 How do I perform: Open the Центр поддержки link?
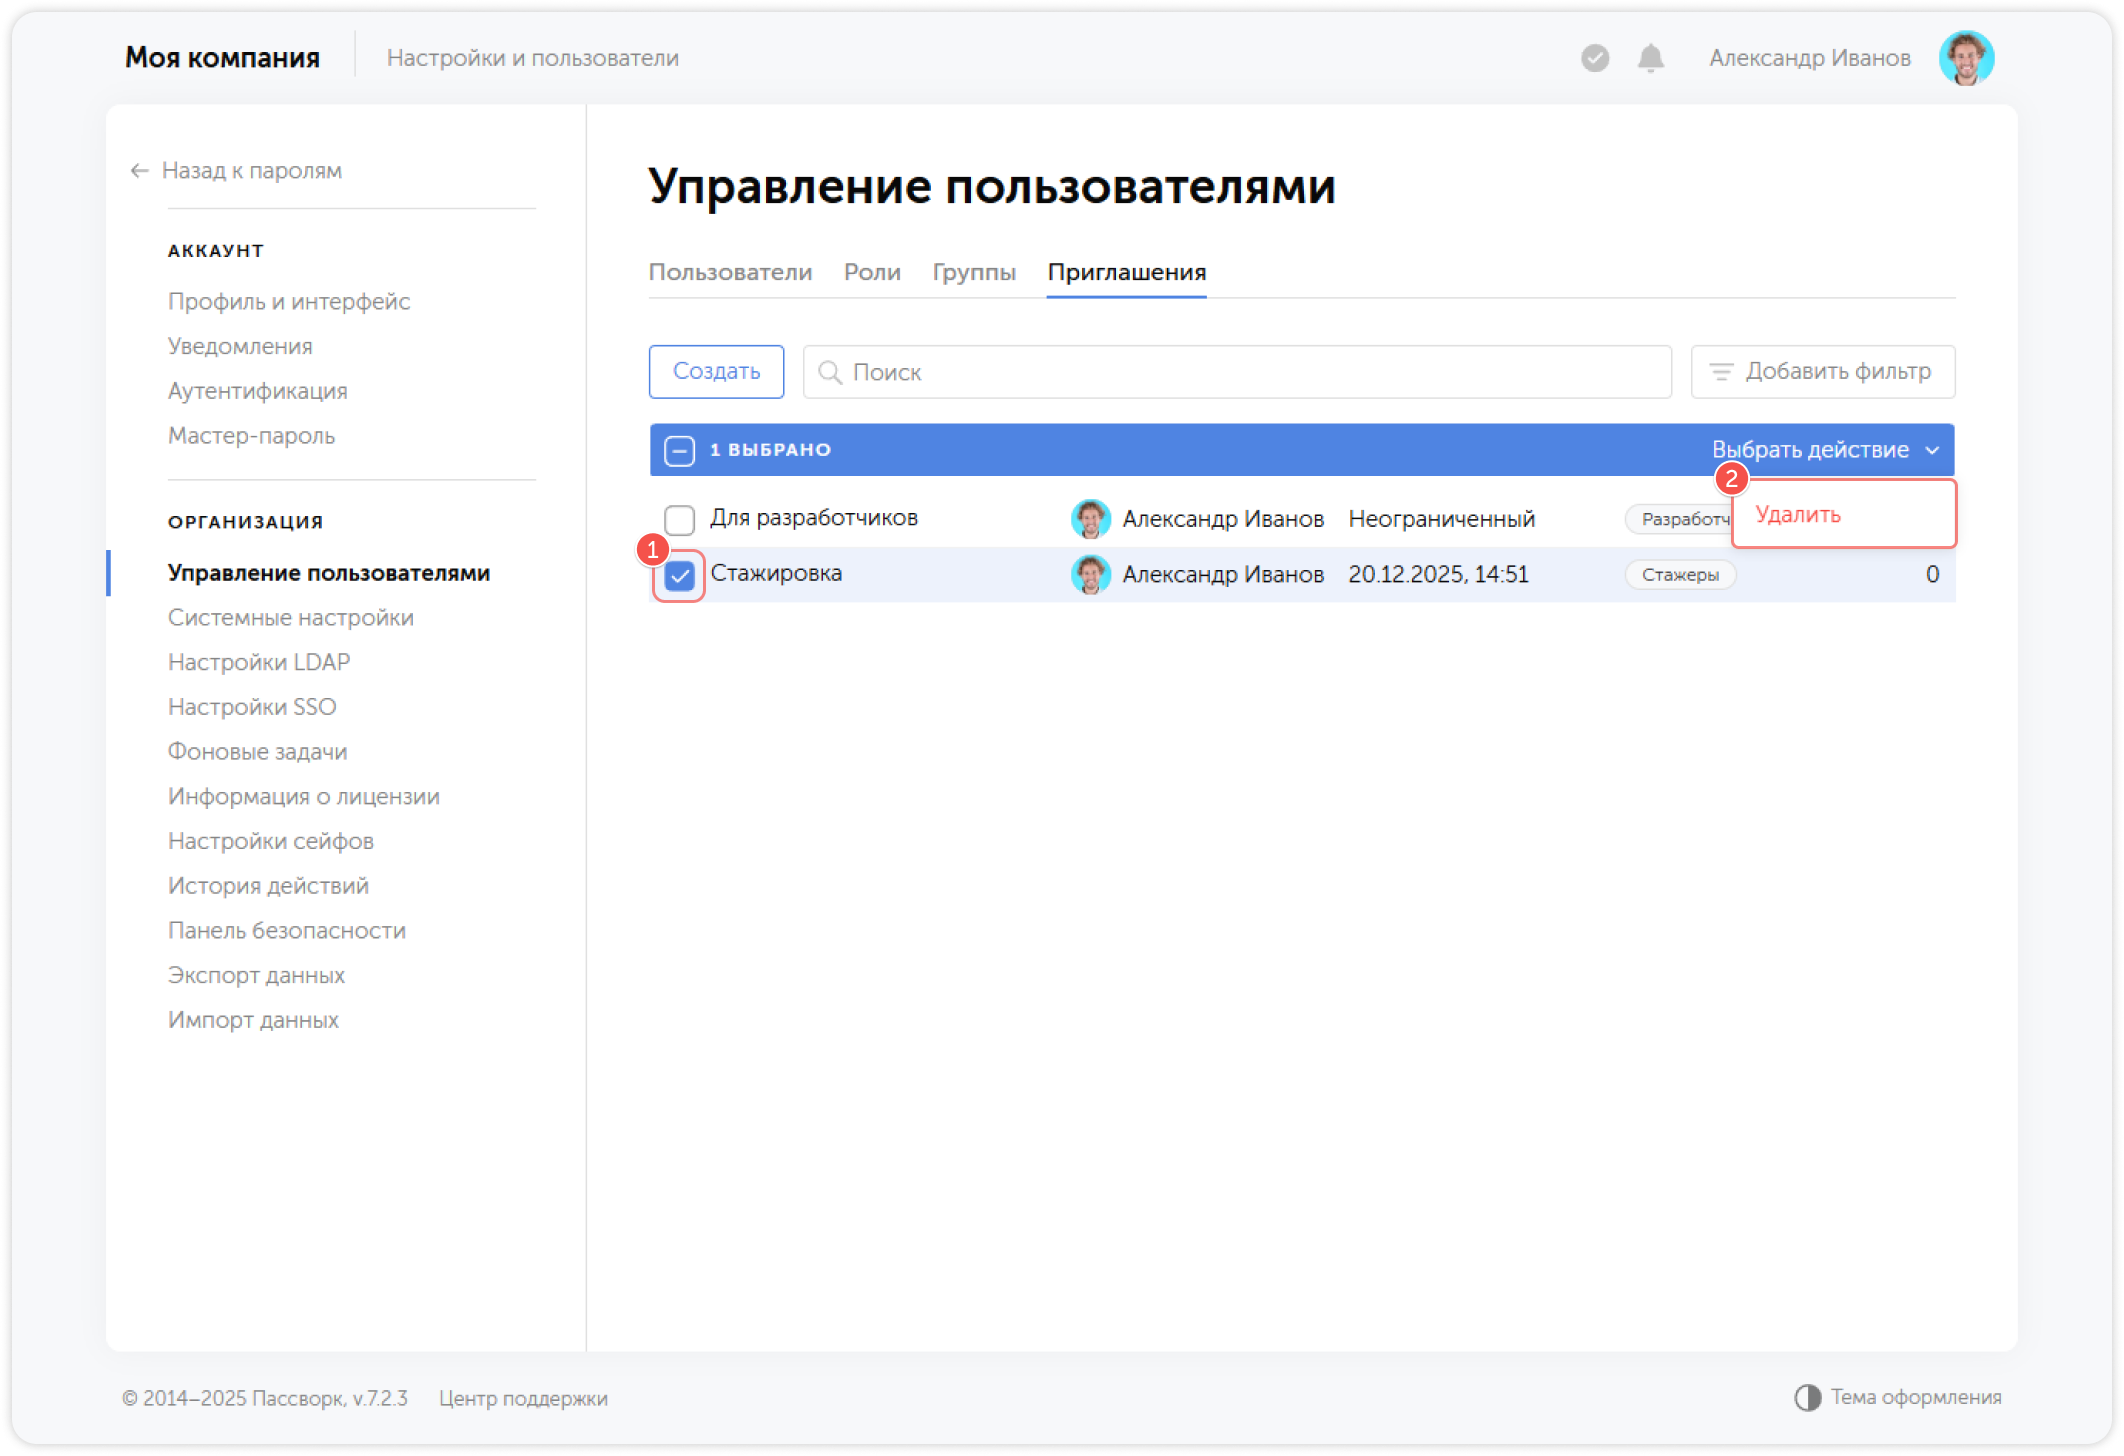tap(523, 1397)
